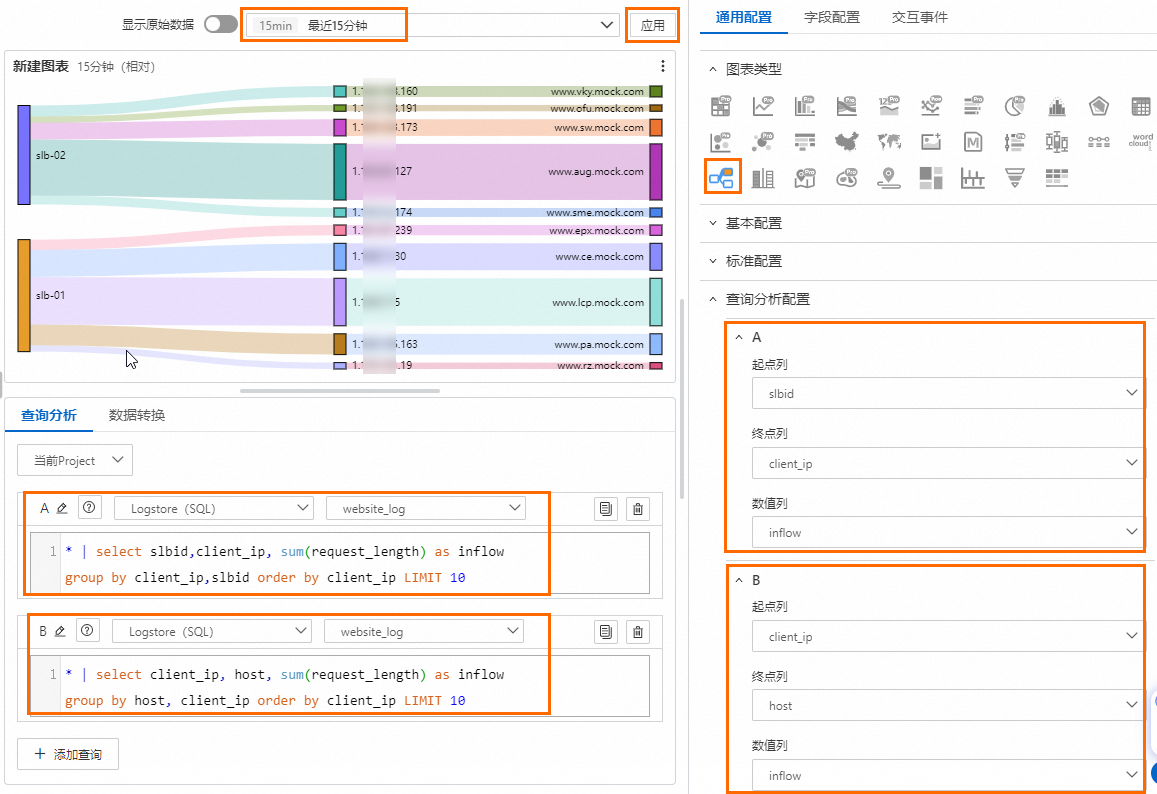Open the help icon for query A
The width and height of the screenshot is (1157, 794).
pyautogui.click(x=89, y=508)
